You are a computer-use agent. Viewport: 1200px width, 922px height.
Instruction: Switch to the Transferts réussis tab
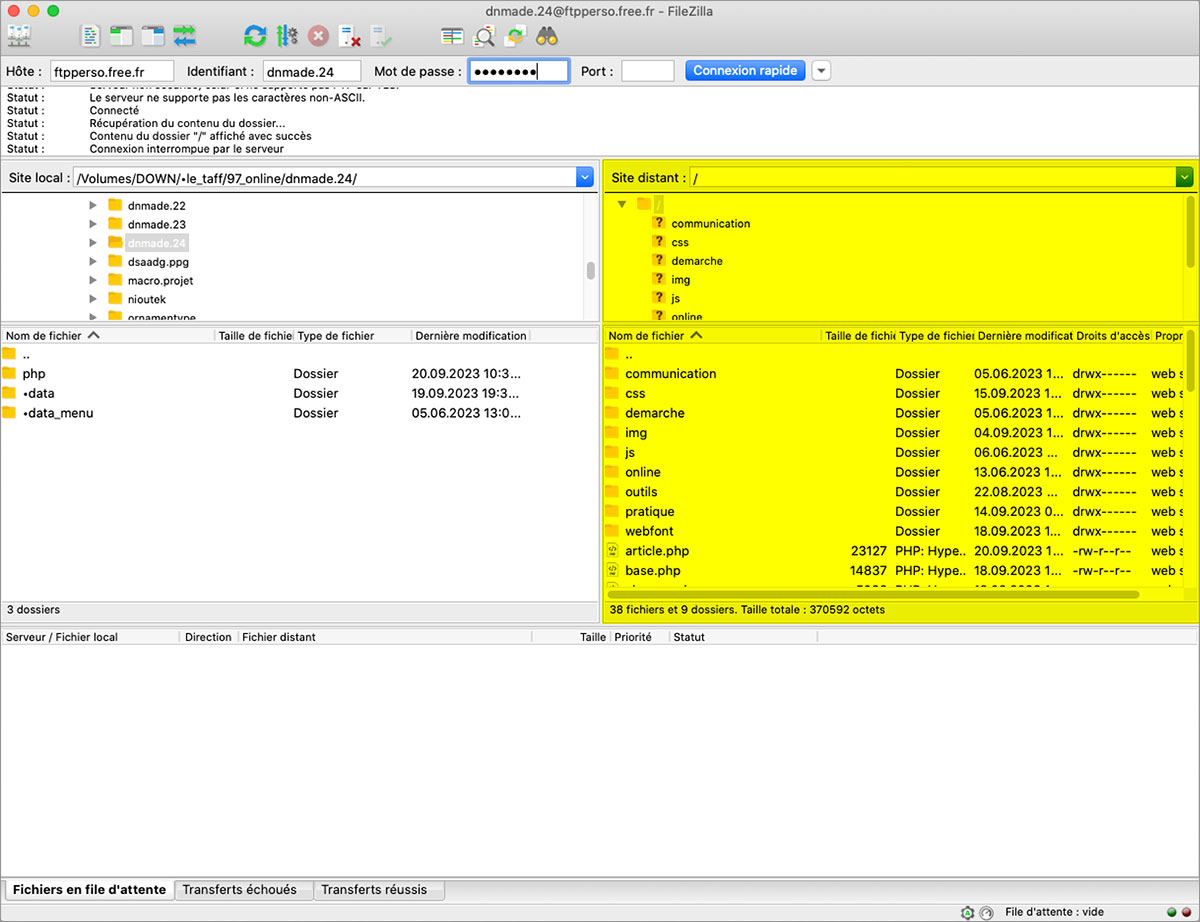374,889
